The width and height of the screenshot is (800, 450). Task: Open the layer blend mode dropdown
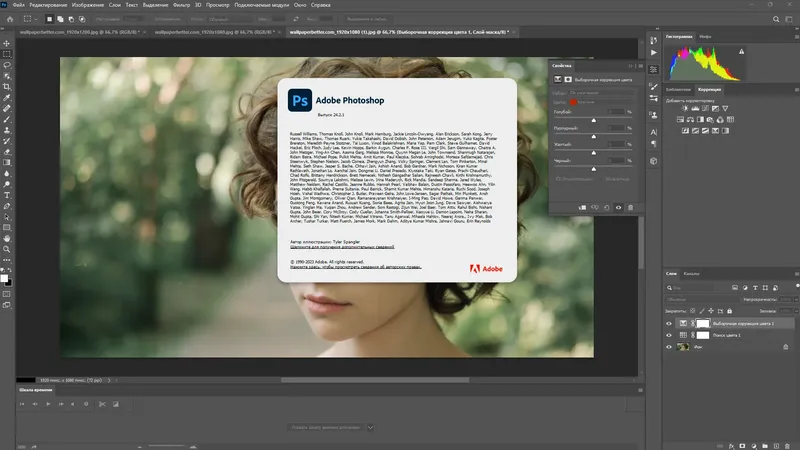[690, 299]
